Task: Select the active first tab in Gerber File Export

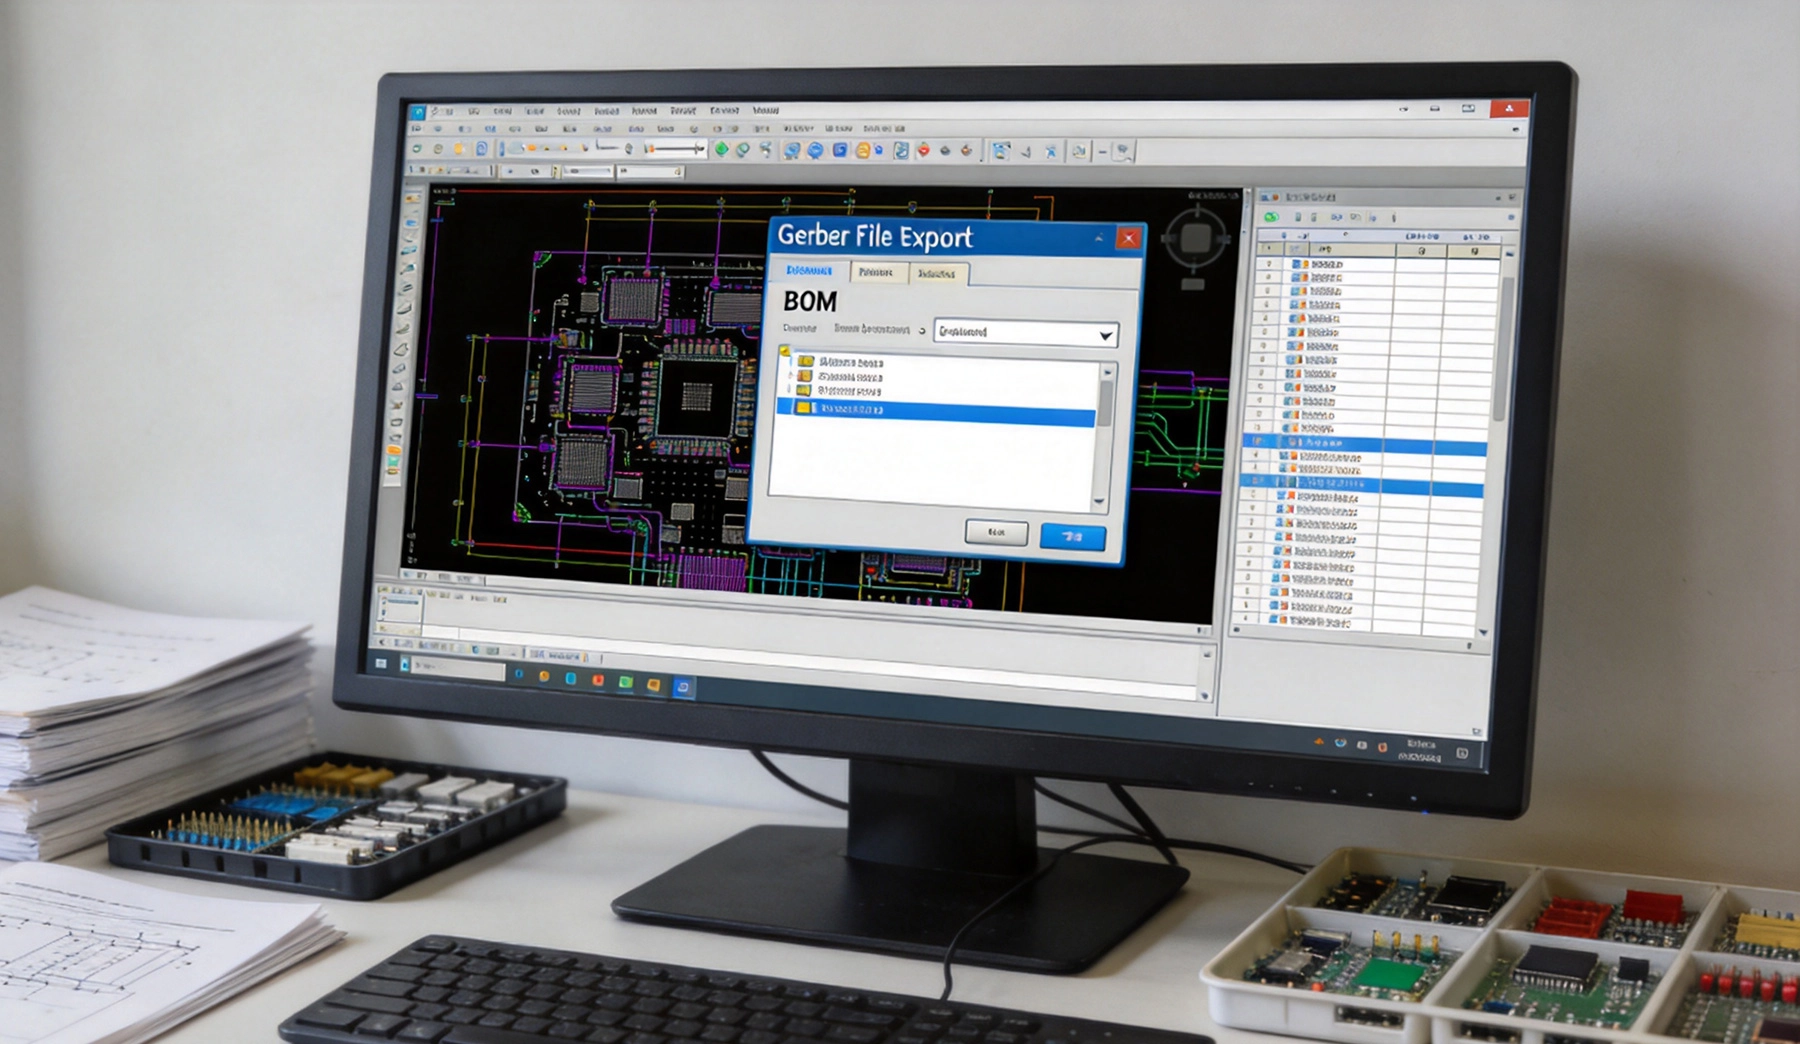Action: (x=809, y=271)
